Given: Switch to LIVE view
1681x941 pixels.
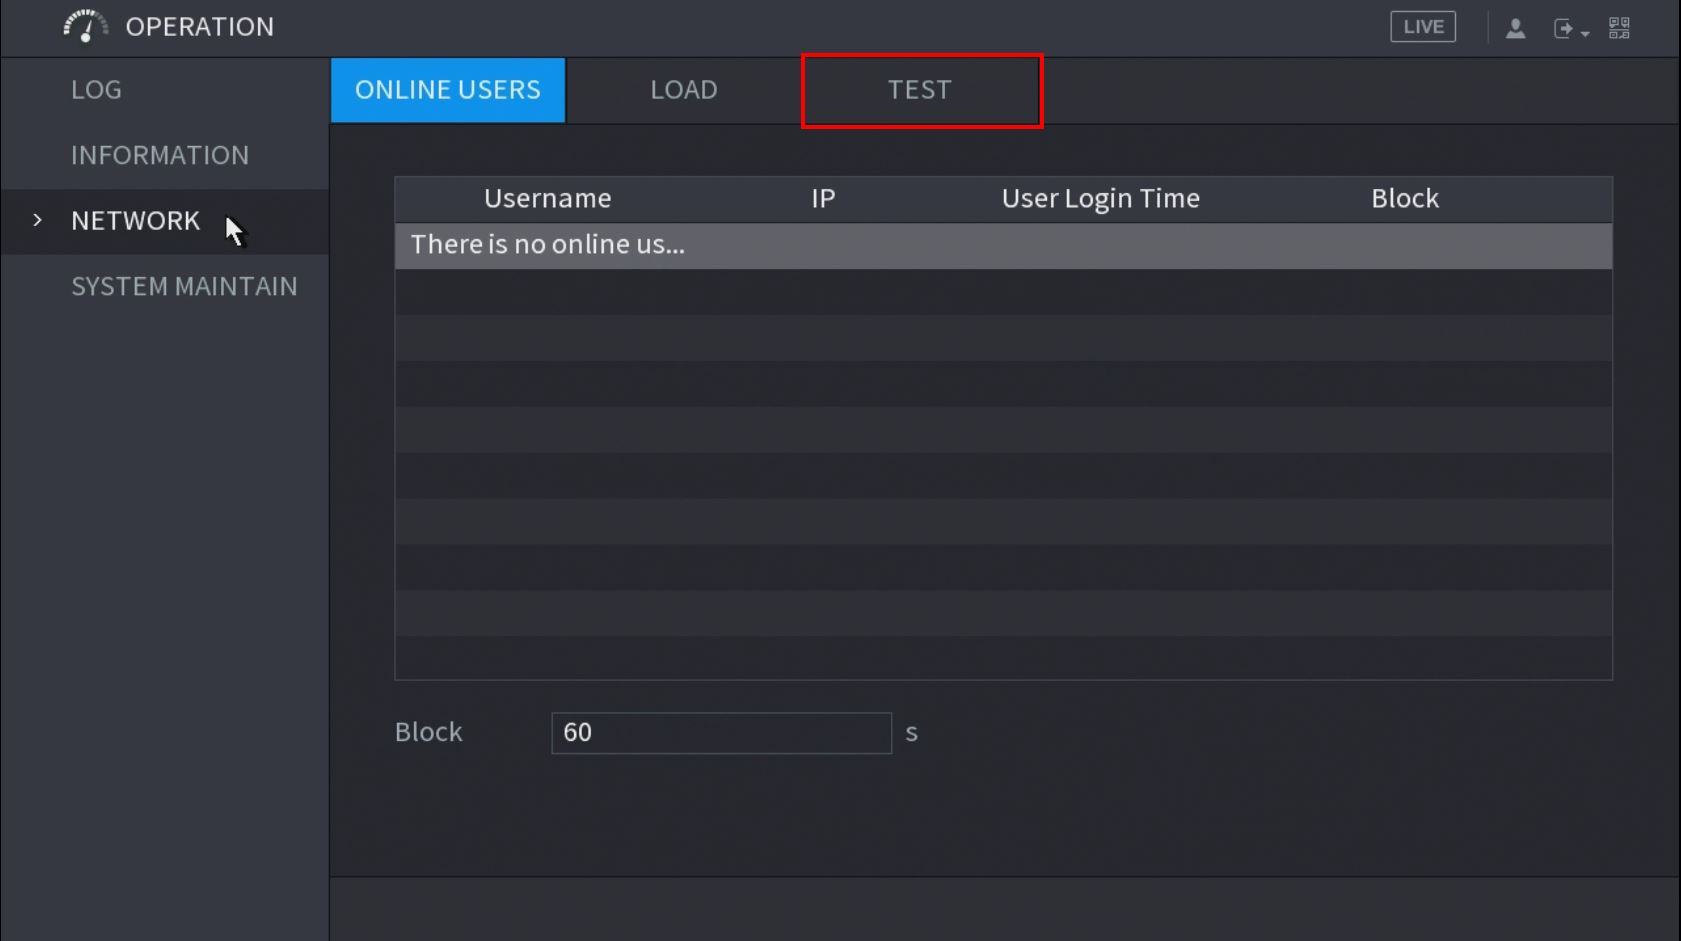Looking at the screenshot, I should pos(1422,27).
